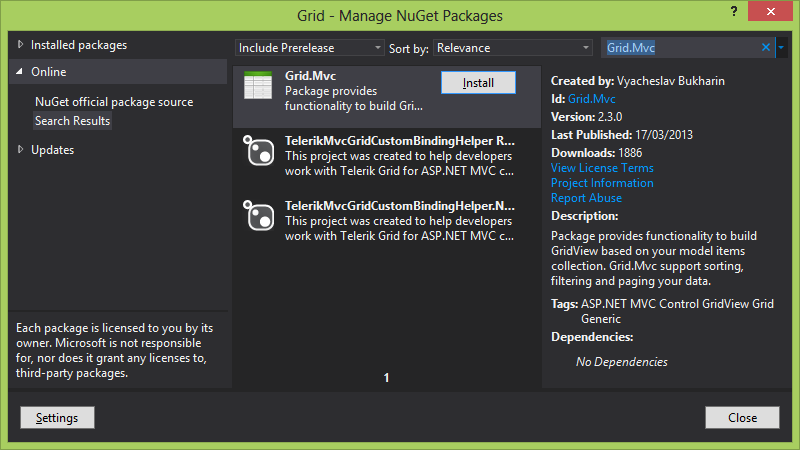Screen dimensions: 800x450
Task: Click the Report Abuse link
Action: (x=587, y=198)
